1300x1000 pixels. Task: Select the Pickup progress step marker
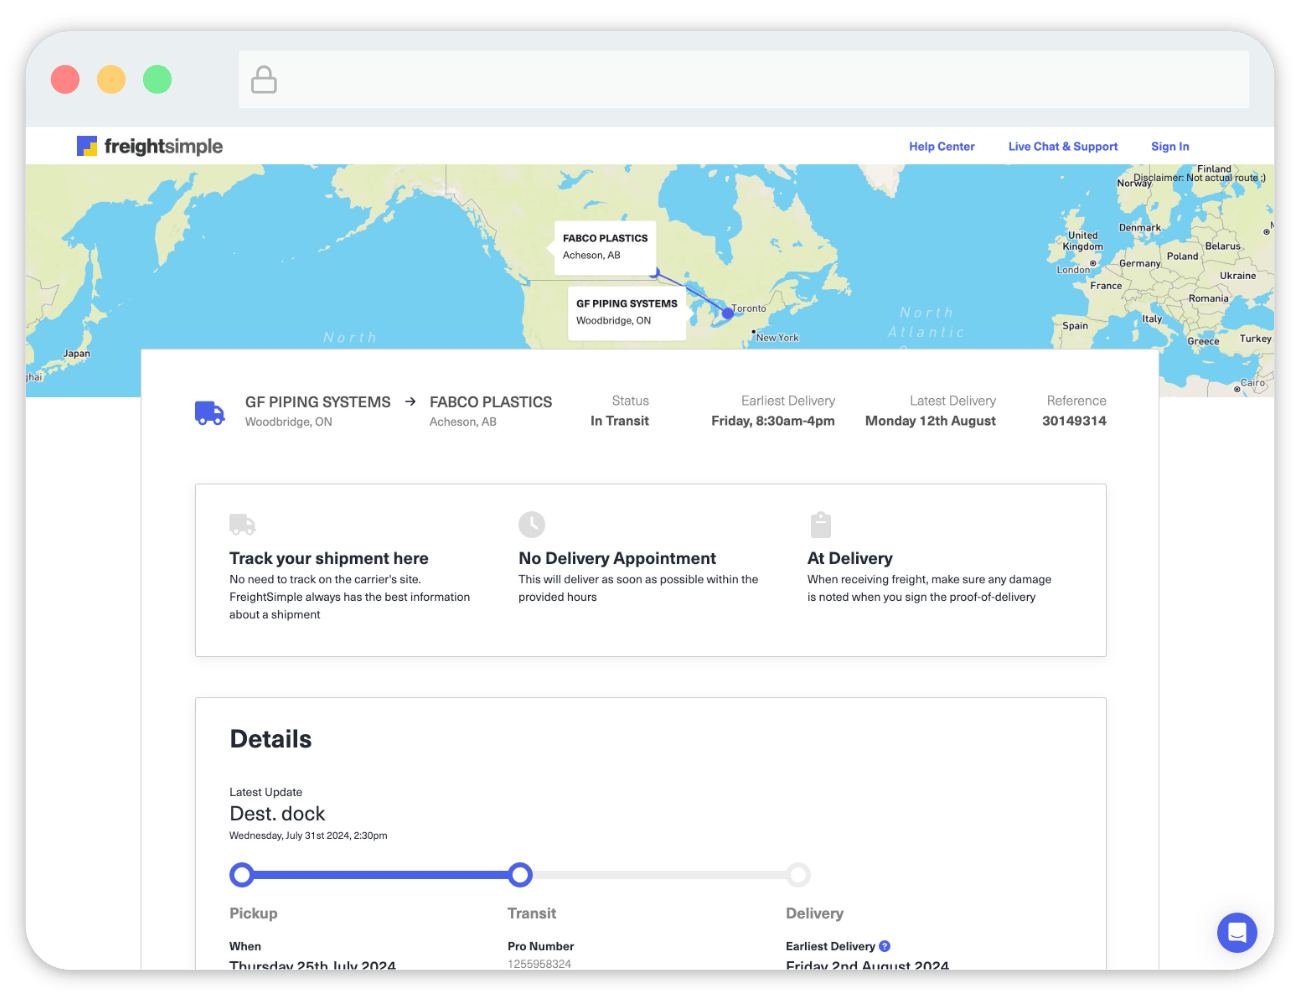(x=242, y=875)
